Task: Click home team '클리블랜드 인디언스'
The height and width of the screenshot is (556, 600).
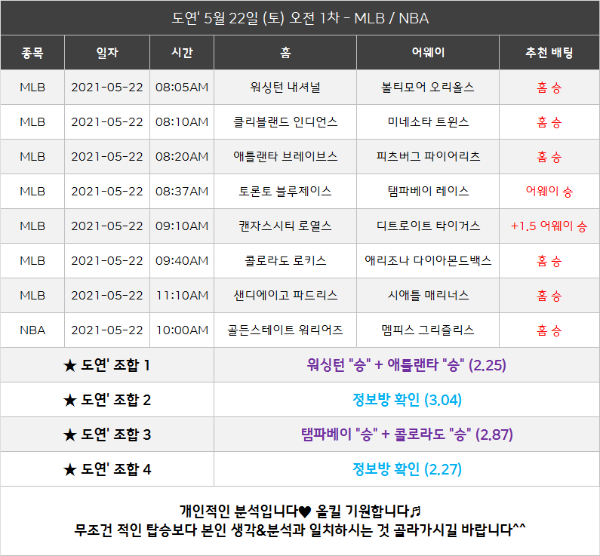Action: tap(285, 122)
